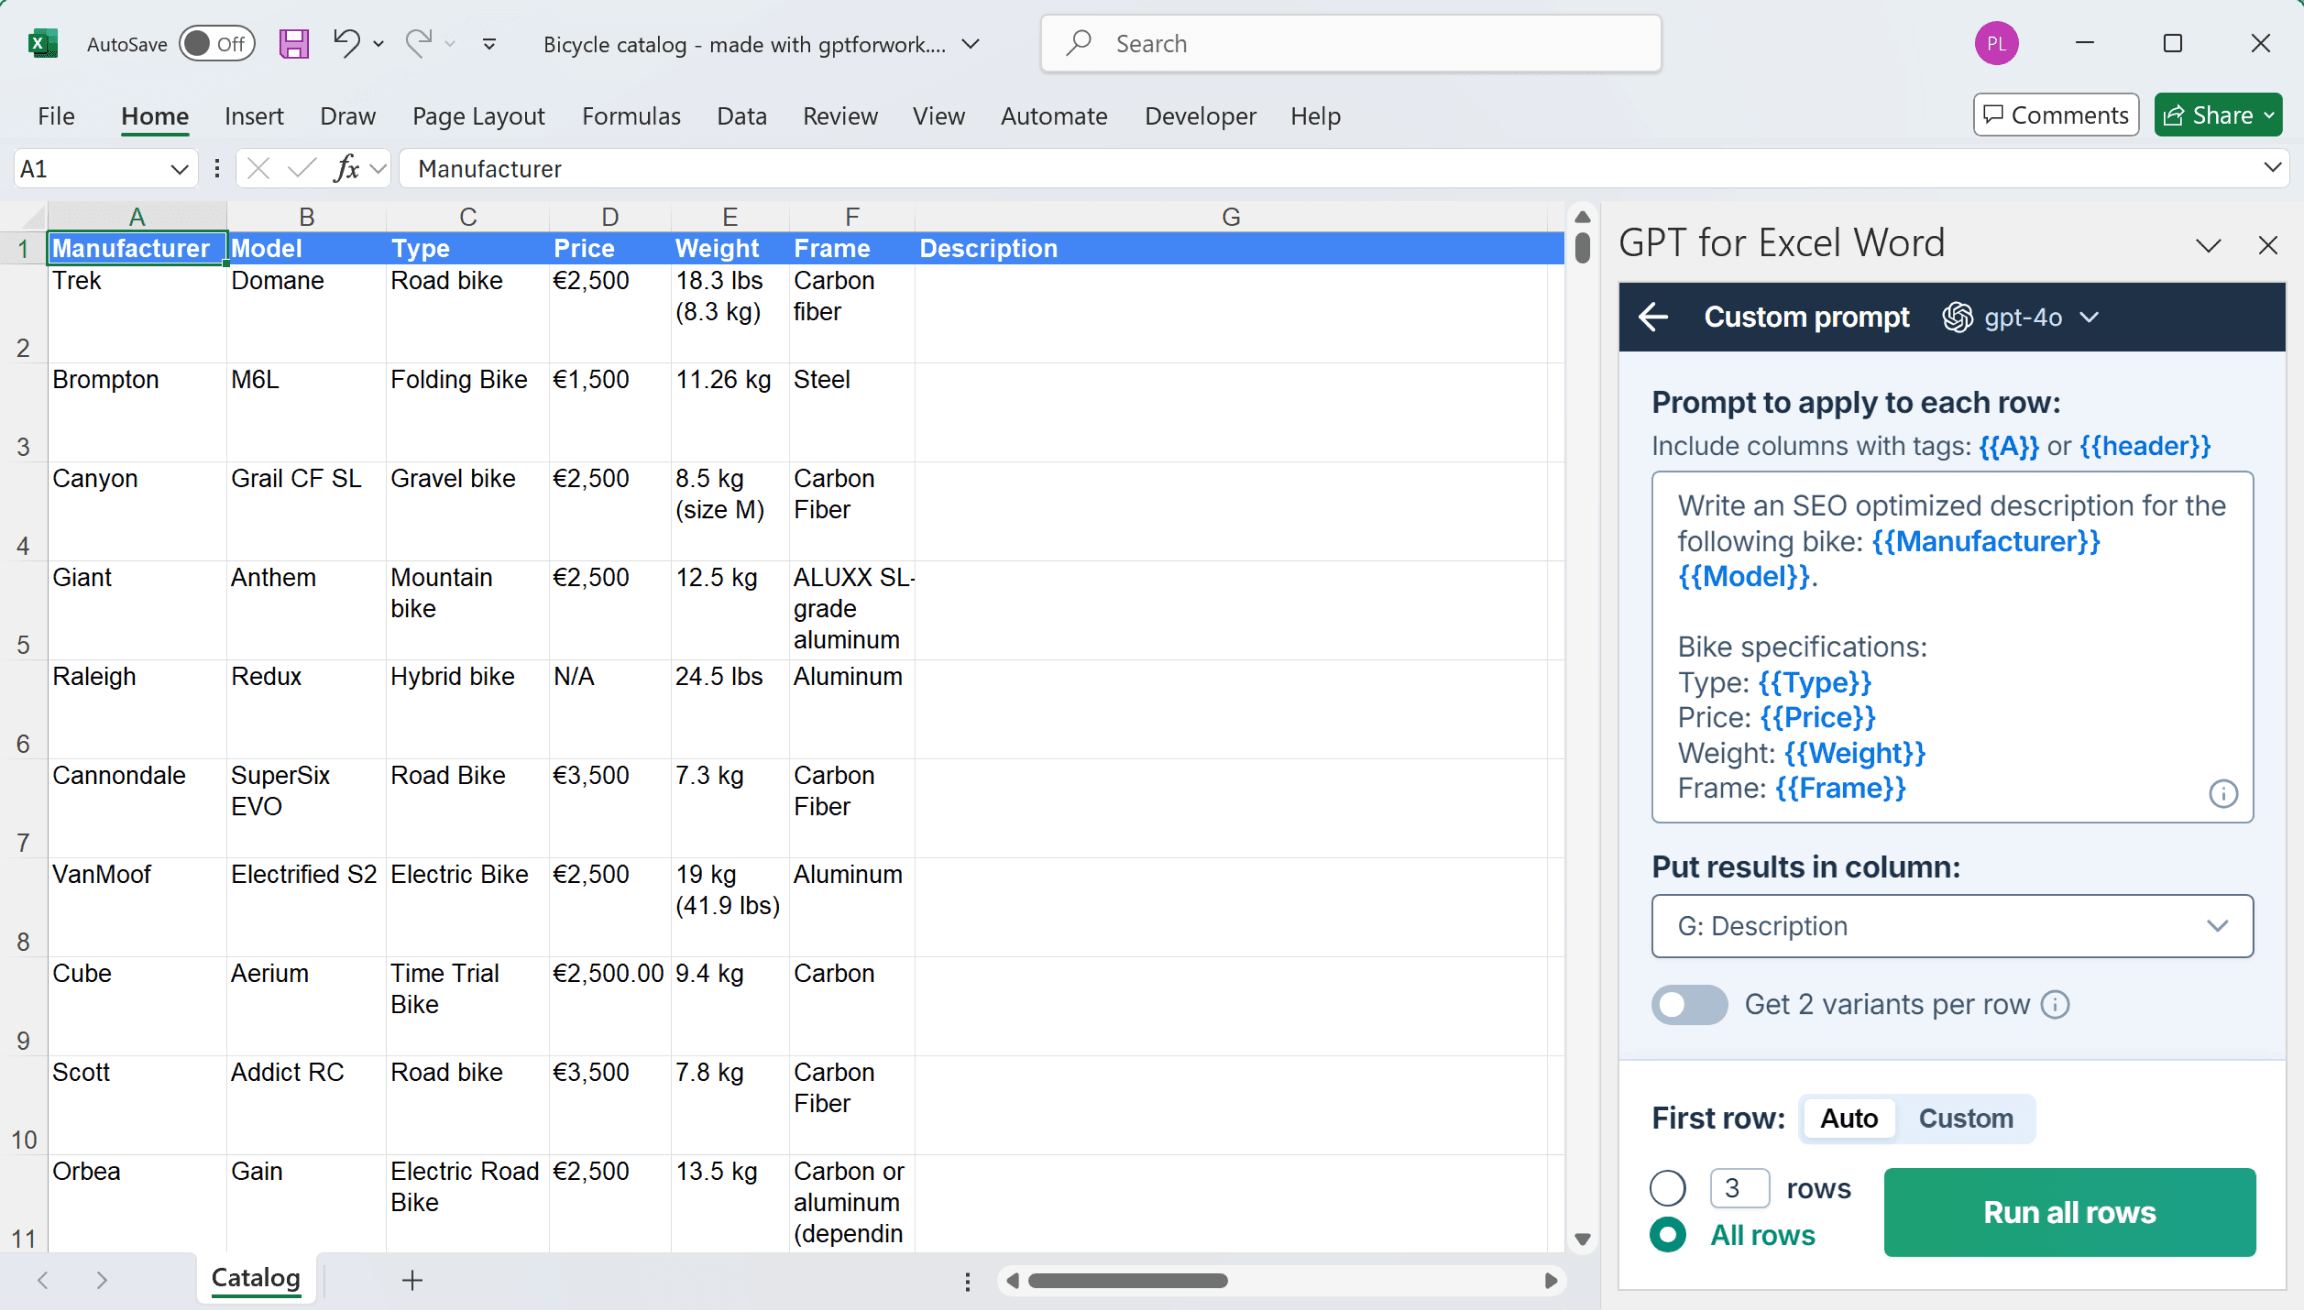Select column G header
Screen dimensions: 2304x1310
tap(1231, 217)
